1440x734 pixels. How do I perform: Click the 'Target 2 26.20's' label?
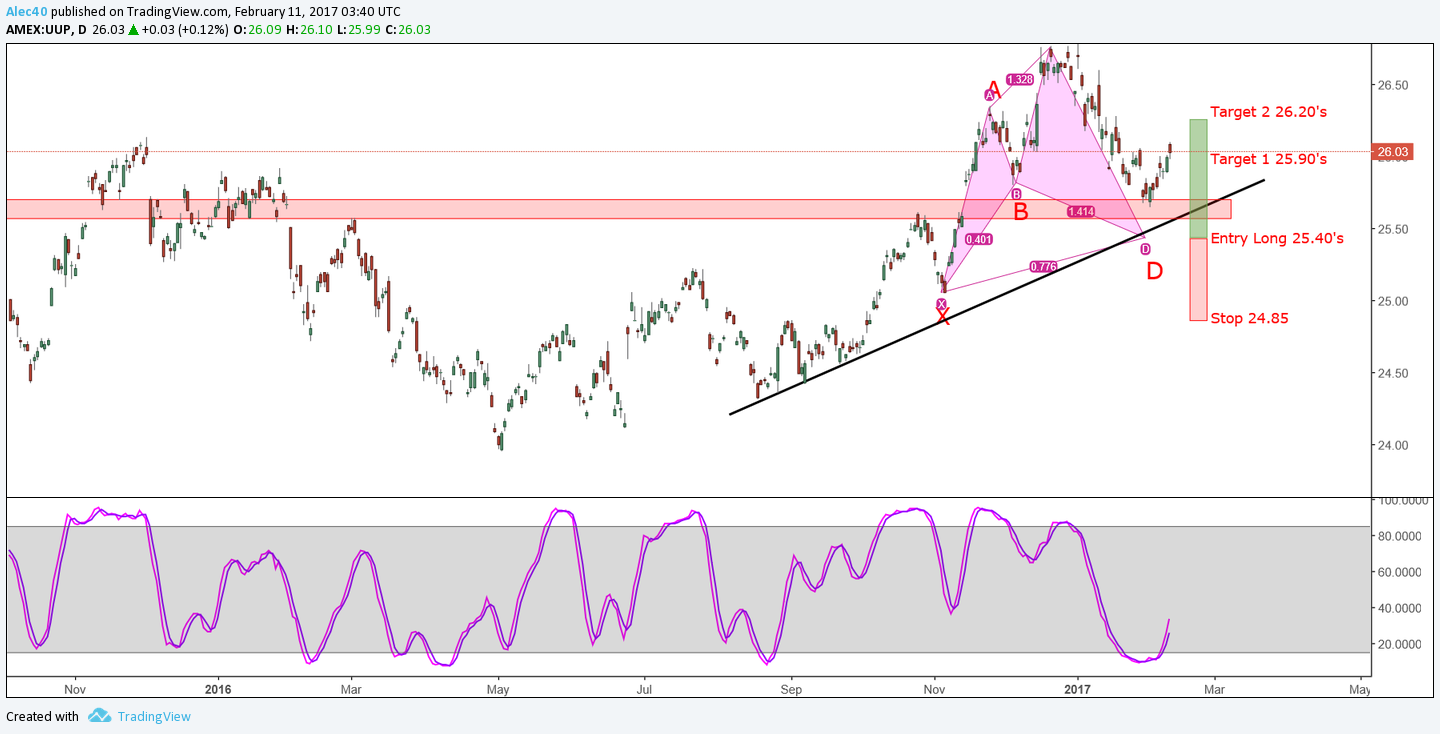click(1268, 112)
